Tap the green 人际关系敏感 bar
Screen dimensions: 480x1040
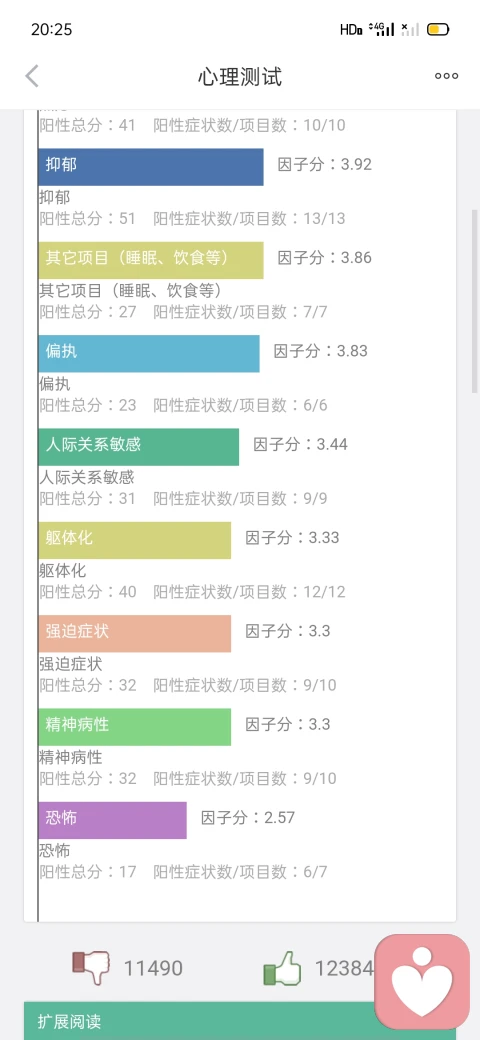tap(139, 447)
